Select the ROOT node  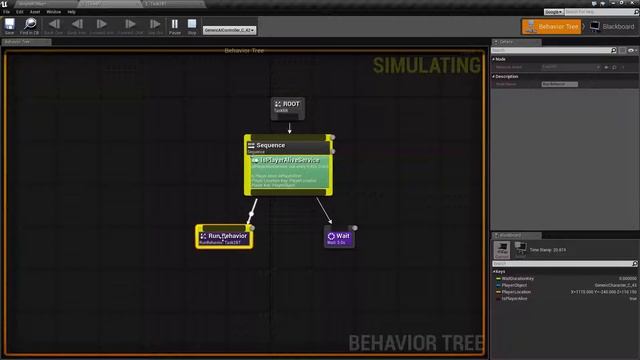288,108
